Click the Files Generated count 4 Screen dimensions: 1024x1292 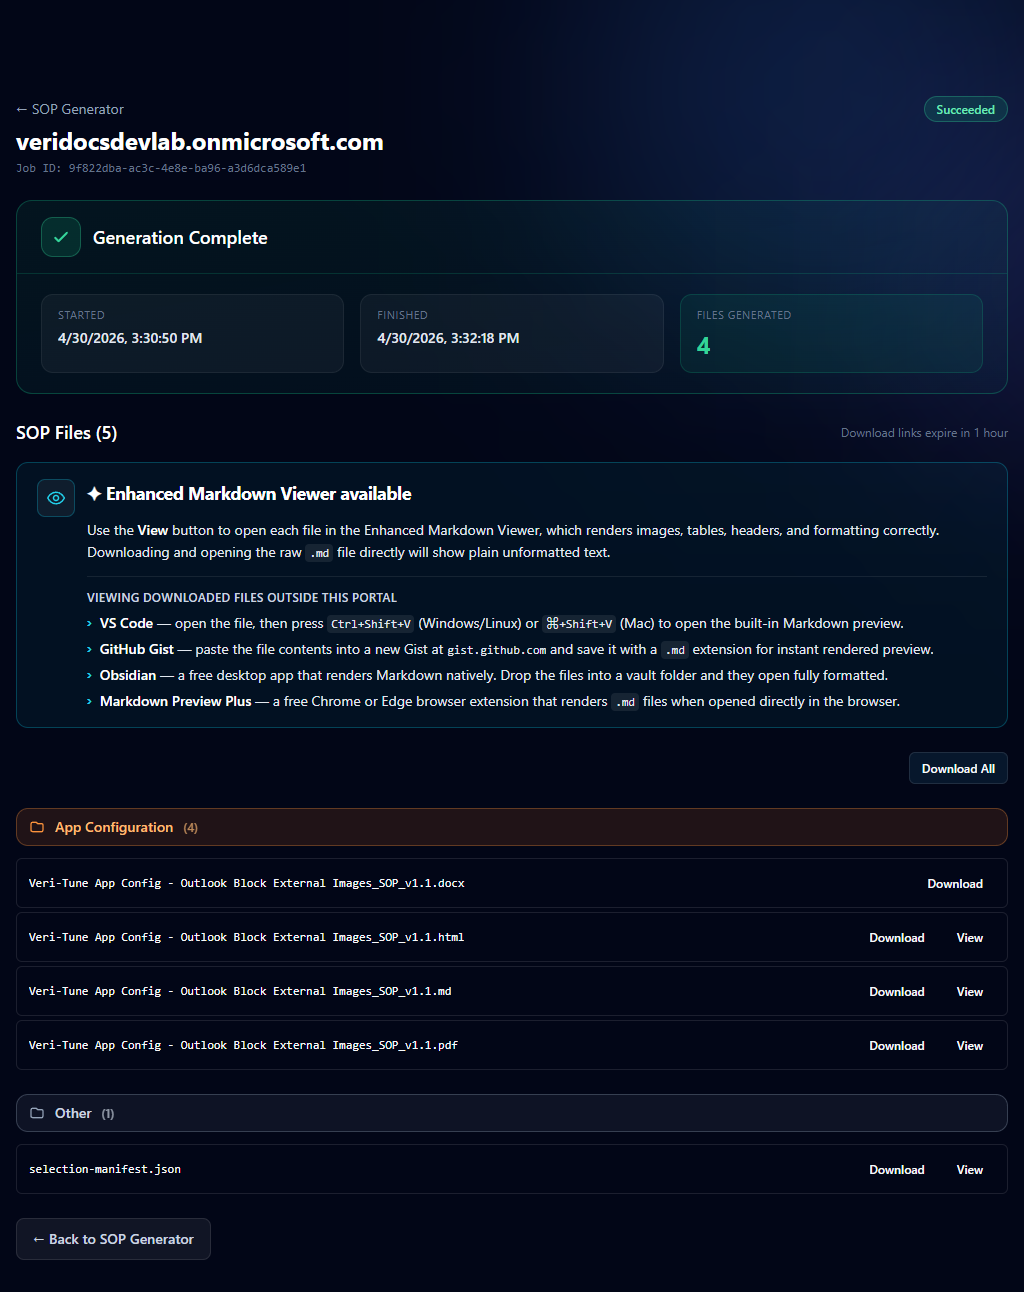point(703,346)
